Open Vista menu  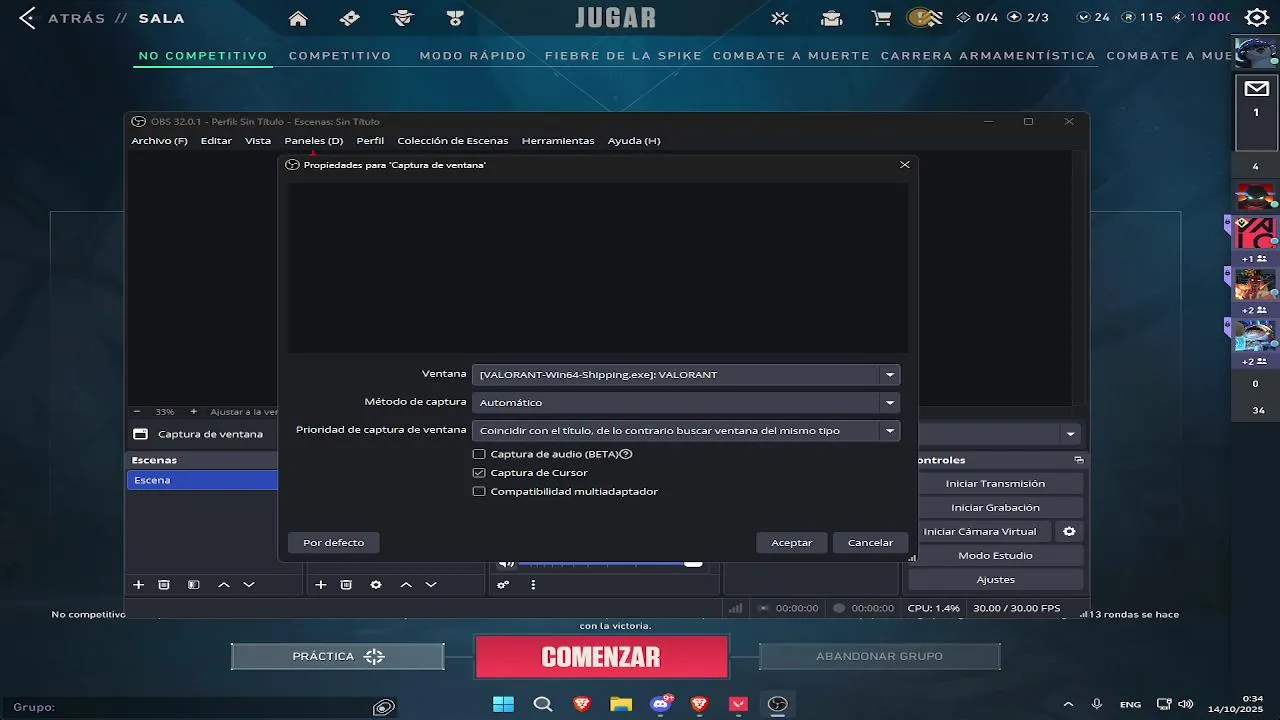click(x=258, y=141)
